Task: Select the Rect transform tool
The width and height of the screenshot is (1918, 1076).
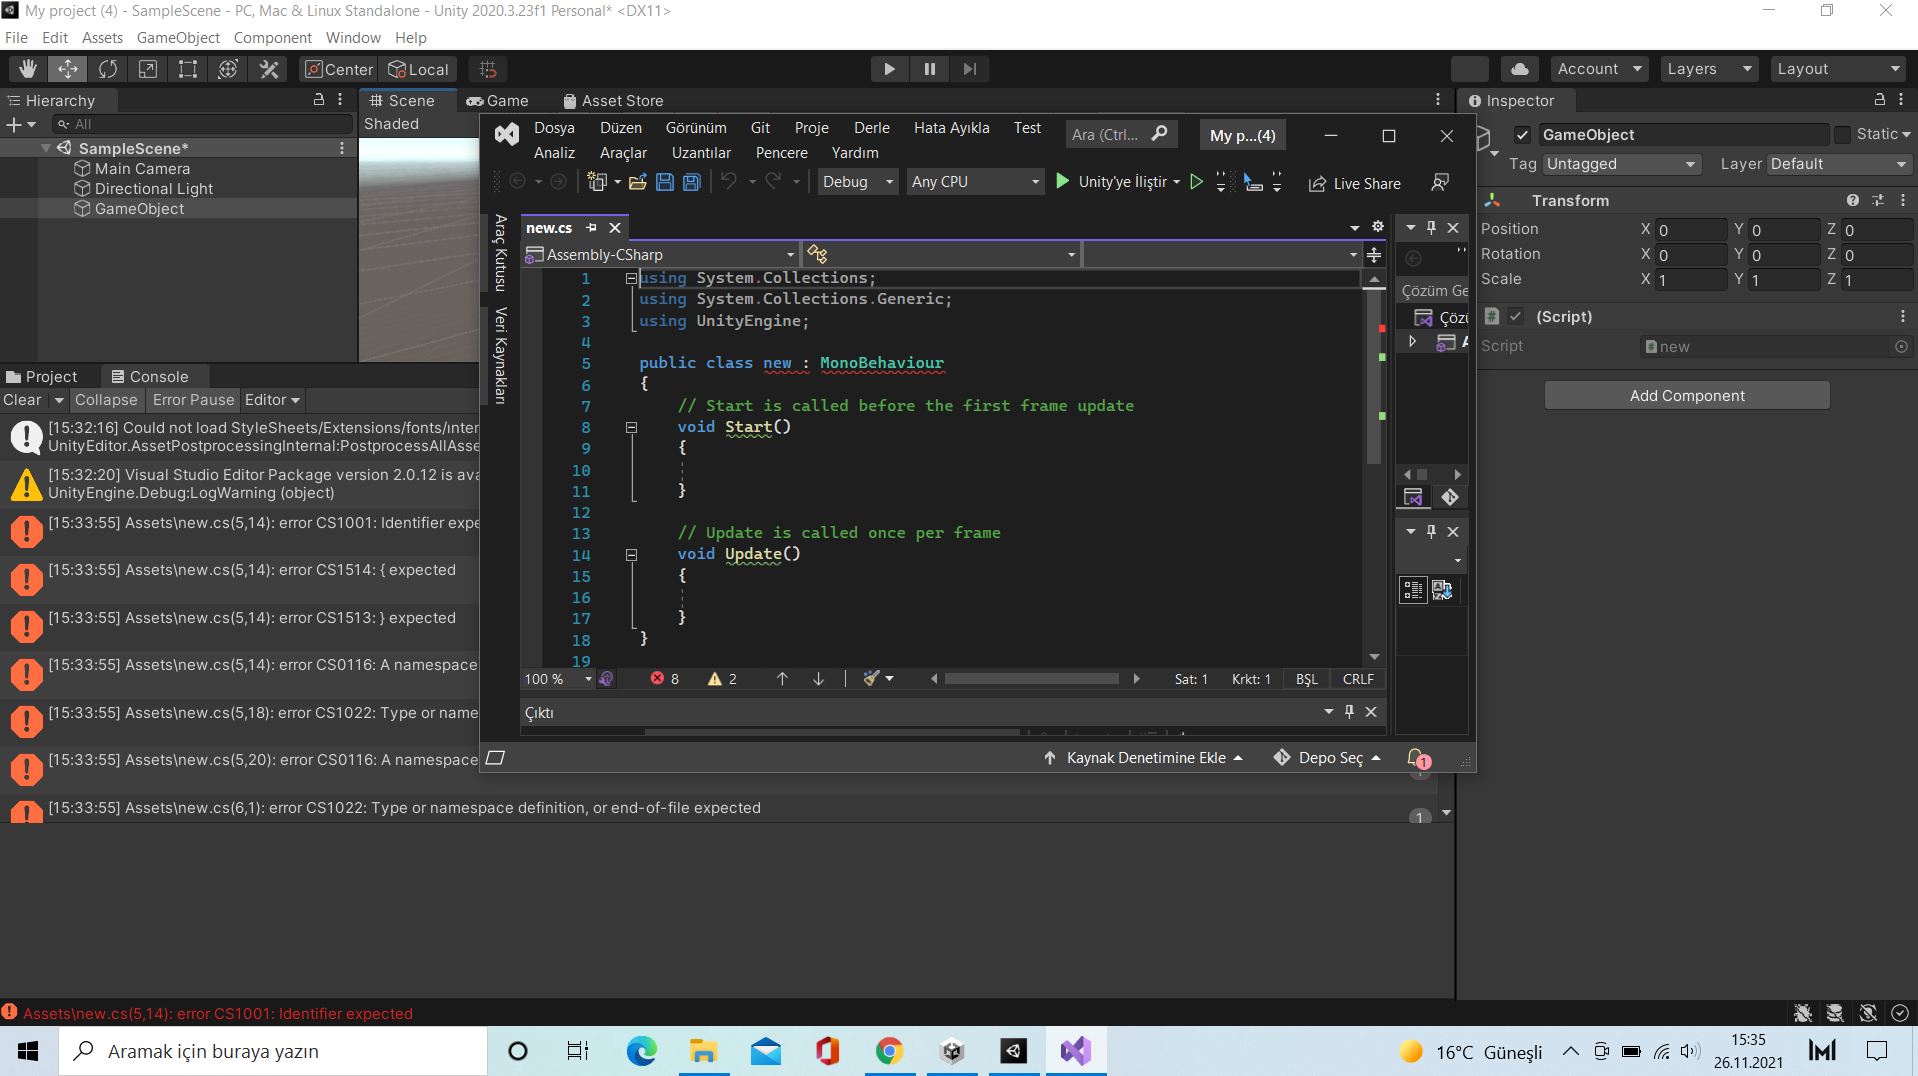Action: point(188,69)
